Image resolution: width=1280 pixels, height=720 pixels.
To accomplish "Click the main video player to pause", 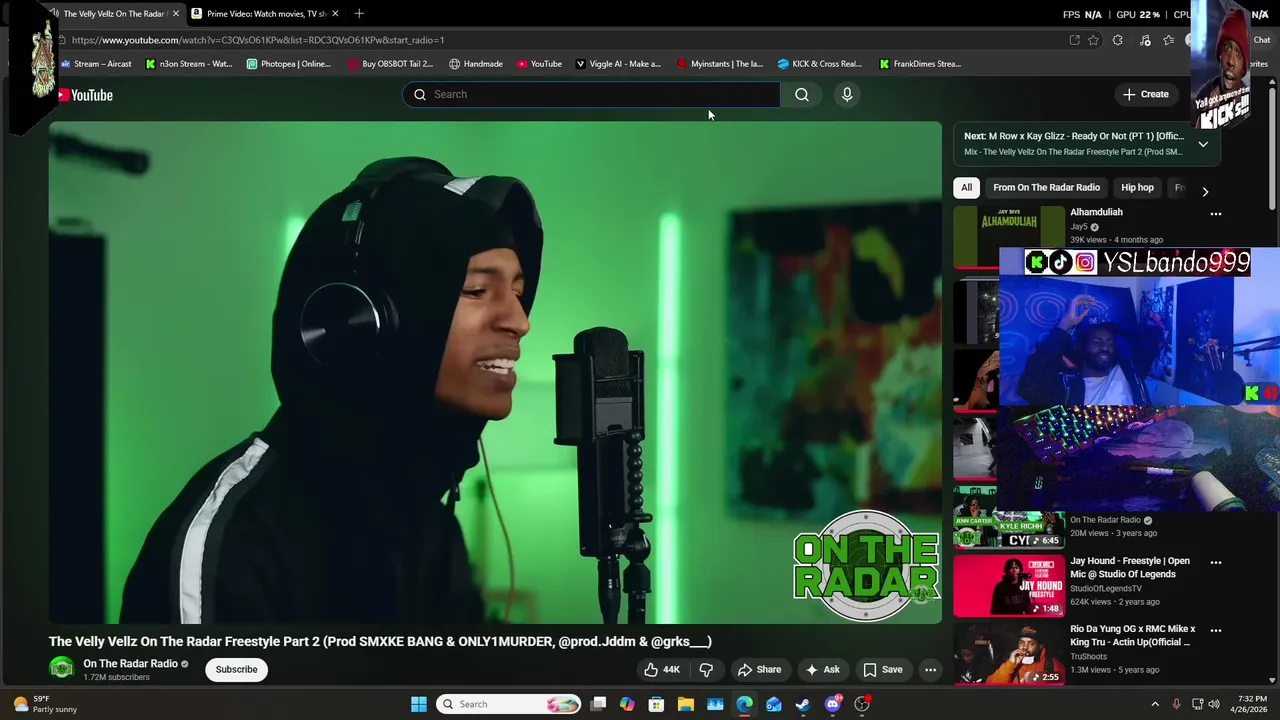I will pos(495,372).
